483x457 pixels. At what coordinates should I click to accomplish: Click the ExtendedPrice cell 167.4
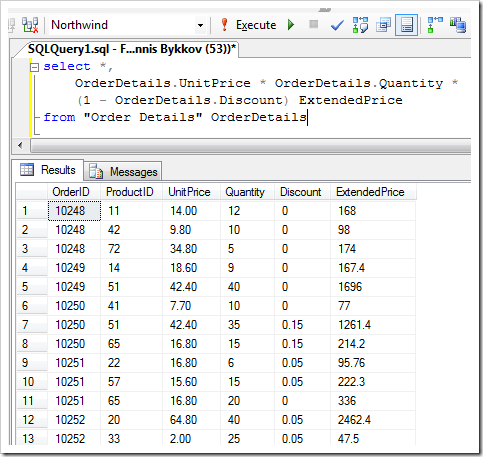[373, 268]
